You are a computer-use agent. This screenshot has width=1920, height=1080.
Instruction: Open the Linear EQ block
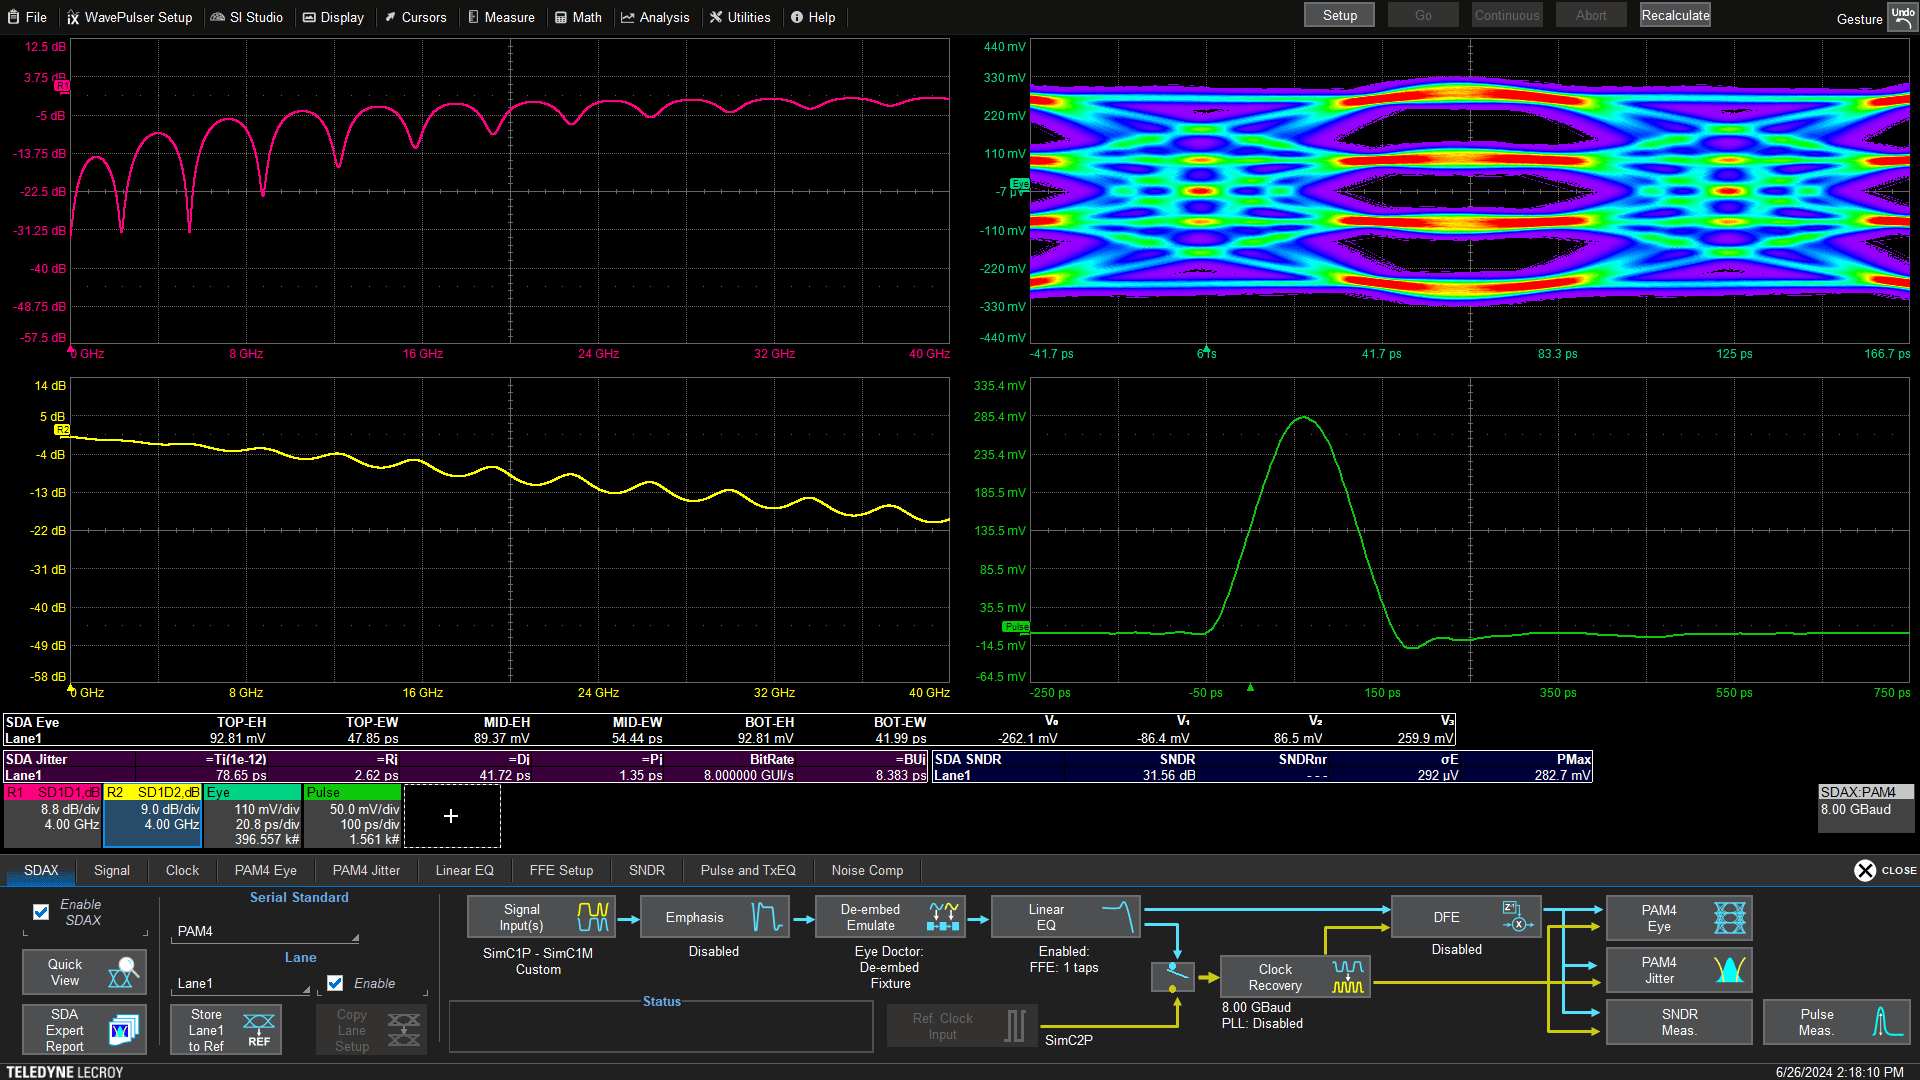[1065, 917]
